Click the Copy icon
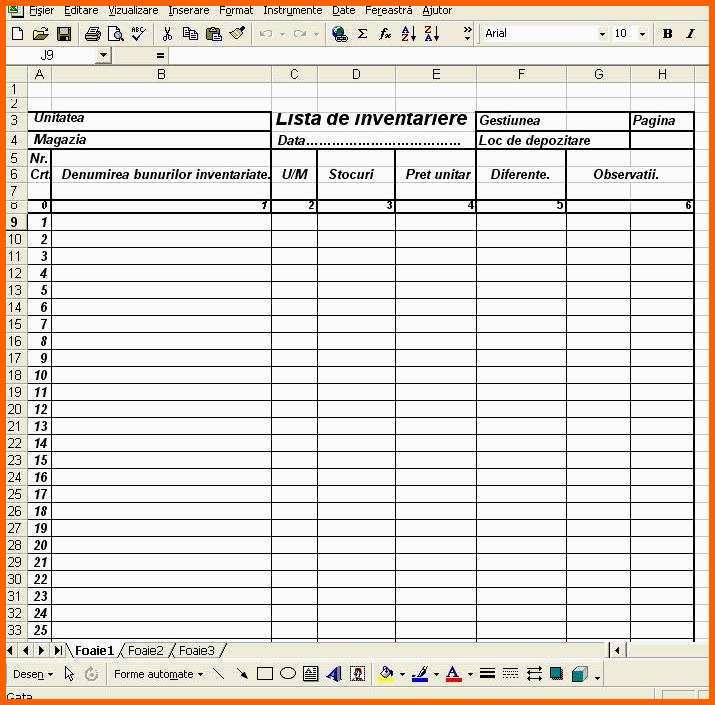The height and width of the screenshot is (705, 715). point(190,33)
